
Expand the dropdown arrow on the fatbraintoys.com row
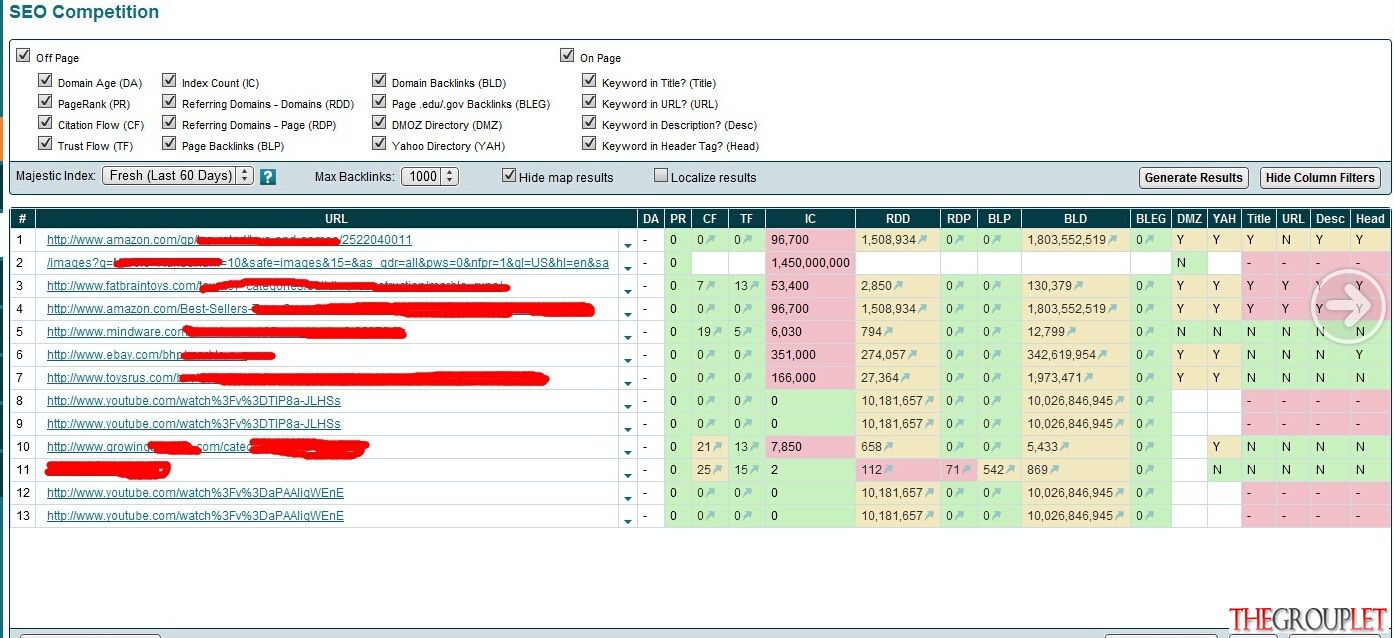point(627,290)
